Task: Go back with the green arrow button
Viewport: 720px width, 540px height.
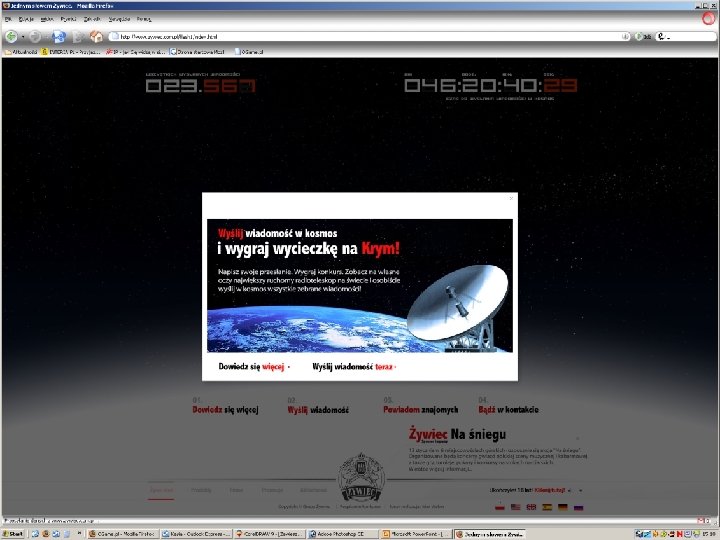Action: coord(11,36)
